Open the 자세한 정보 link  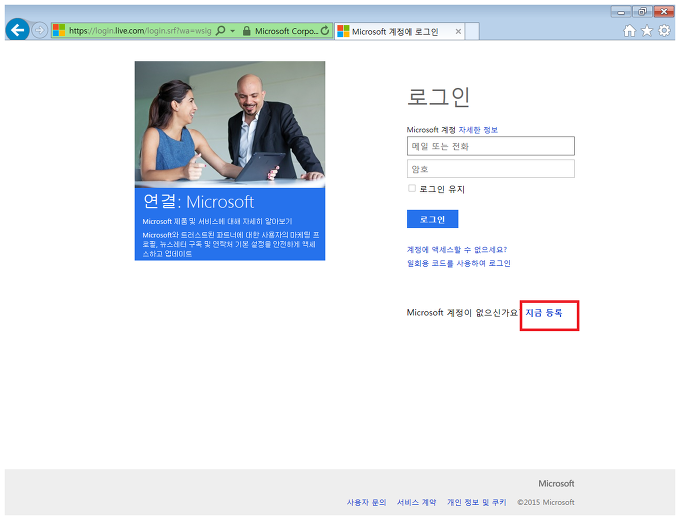478,130
